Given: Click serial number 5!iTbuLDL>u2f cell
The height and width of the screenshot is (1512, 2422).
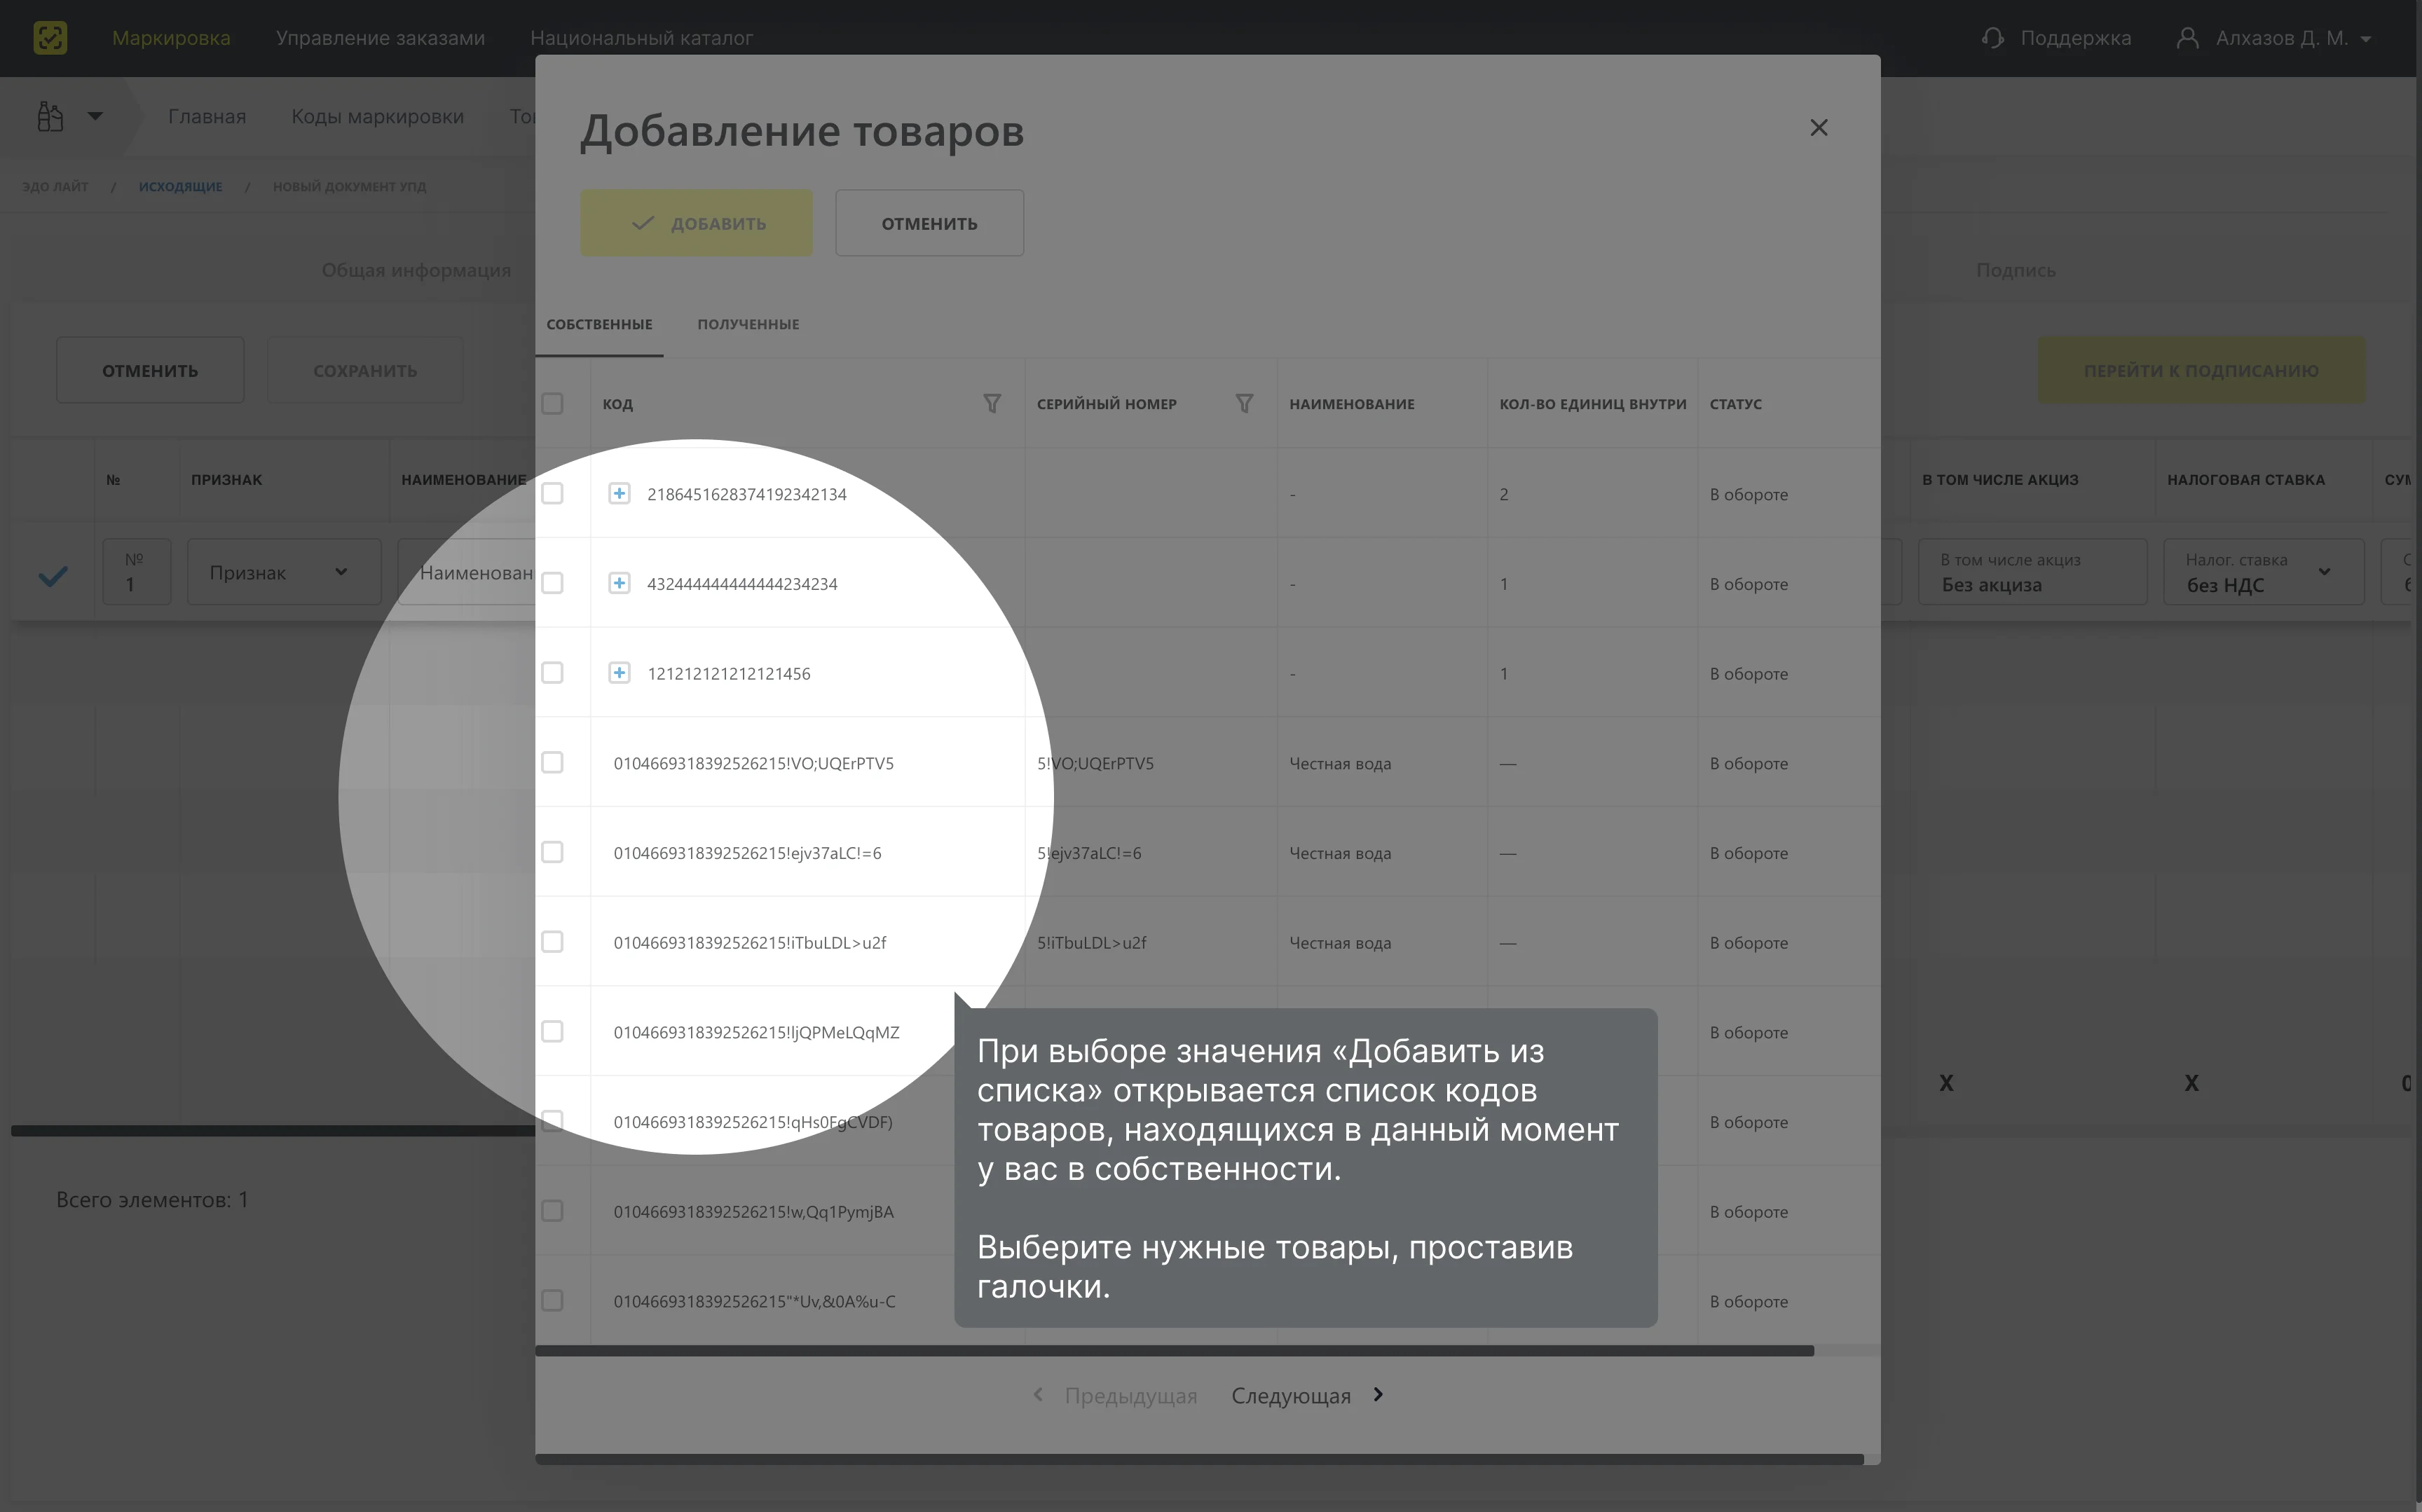Looking at the screenshot, I should (1091, 942).
